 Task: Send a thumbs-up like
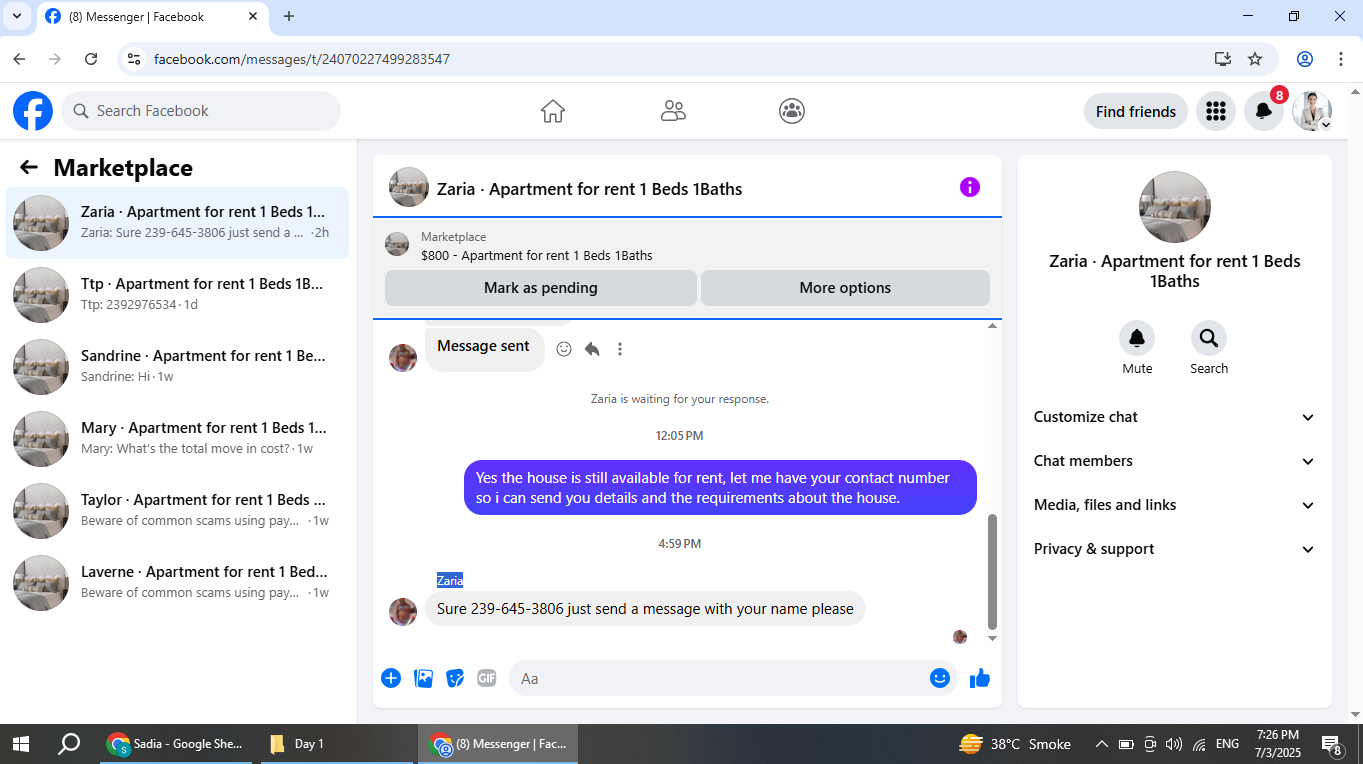click(x=980, y=678)
